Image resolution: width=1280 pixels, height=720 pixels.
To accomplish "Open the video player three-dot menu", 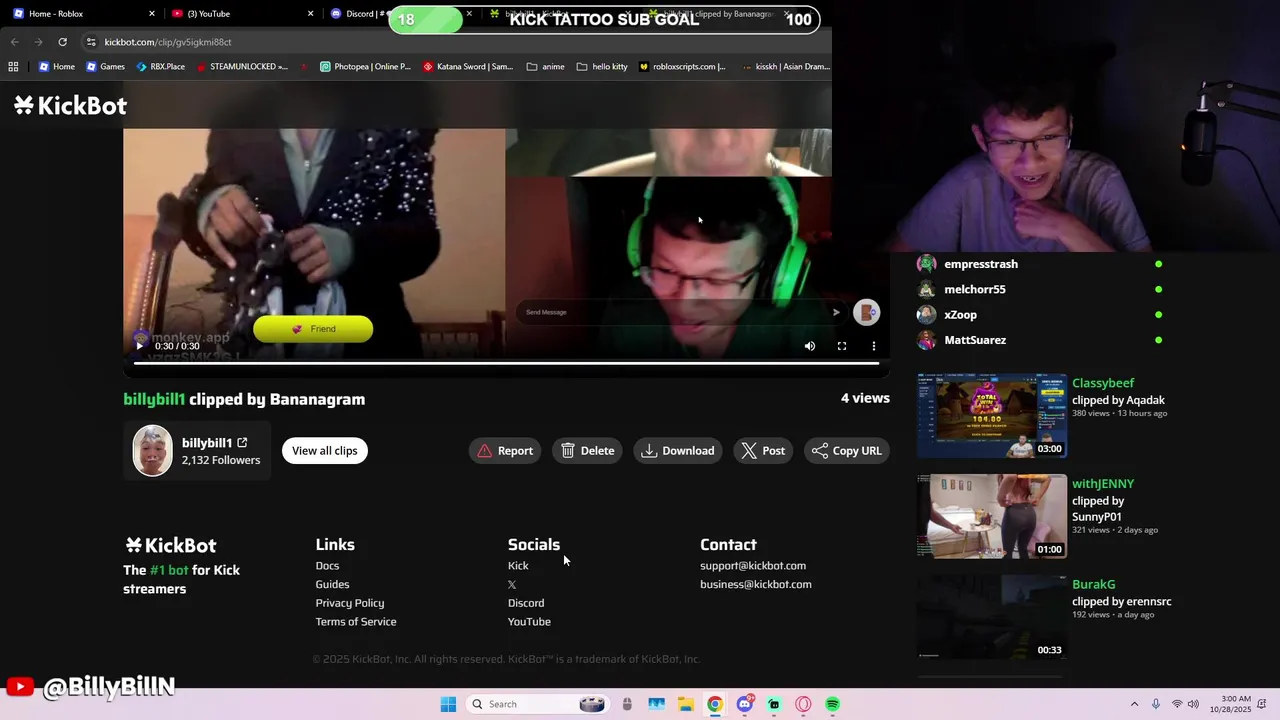I will tap(874, 346).
